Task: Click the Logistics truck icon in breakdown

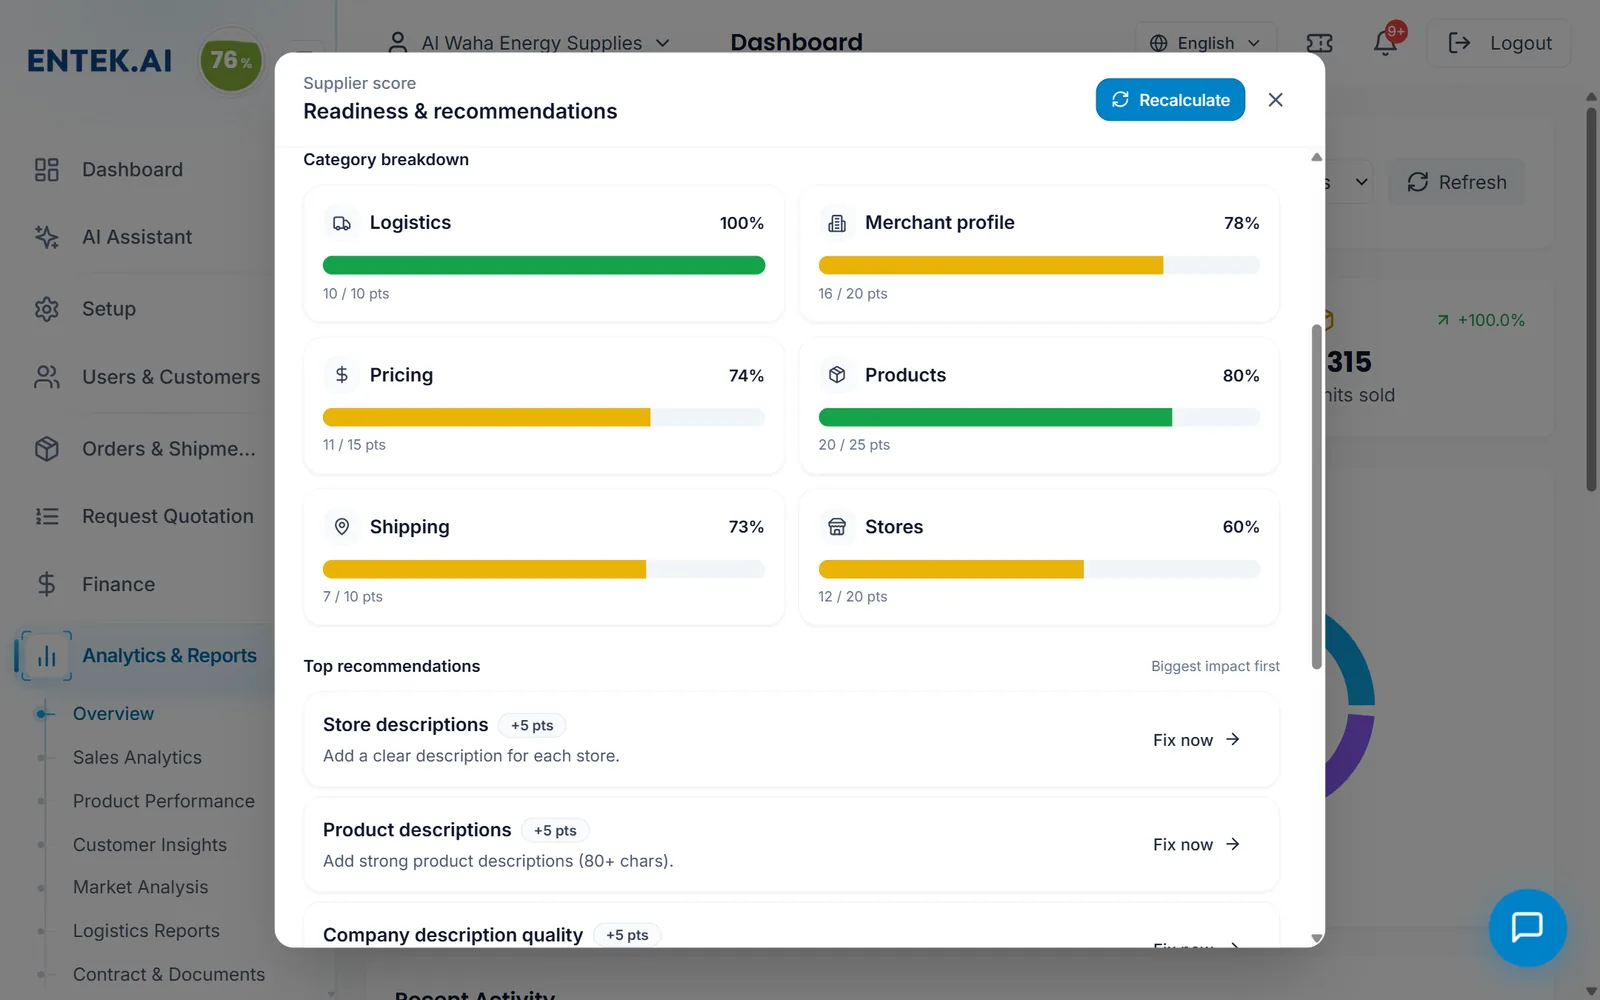Action: click(x=342, y=223)
